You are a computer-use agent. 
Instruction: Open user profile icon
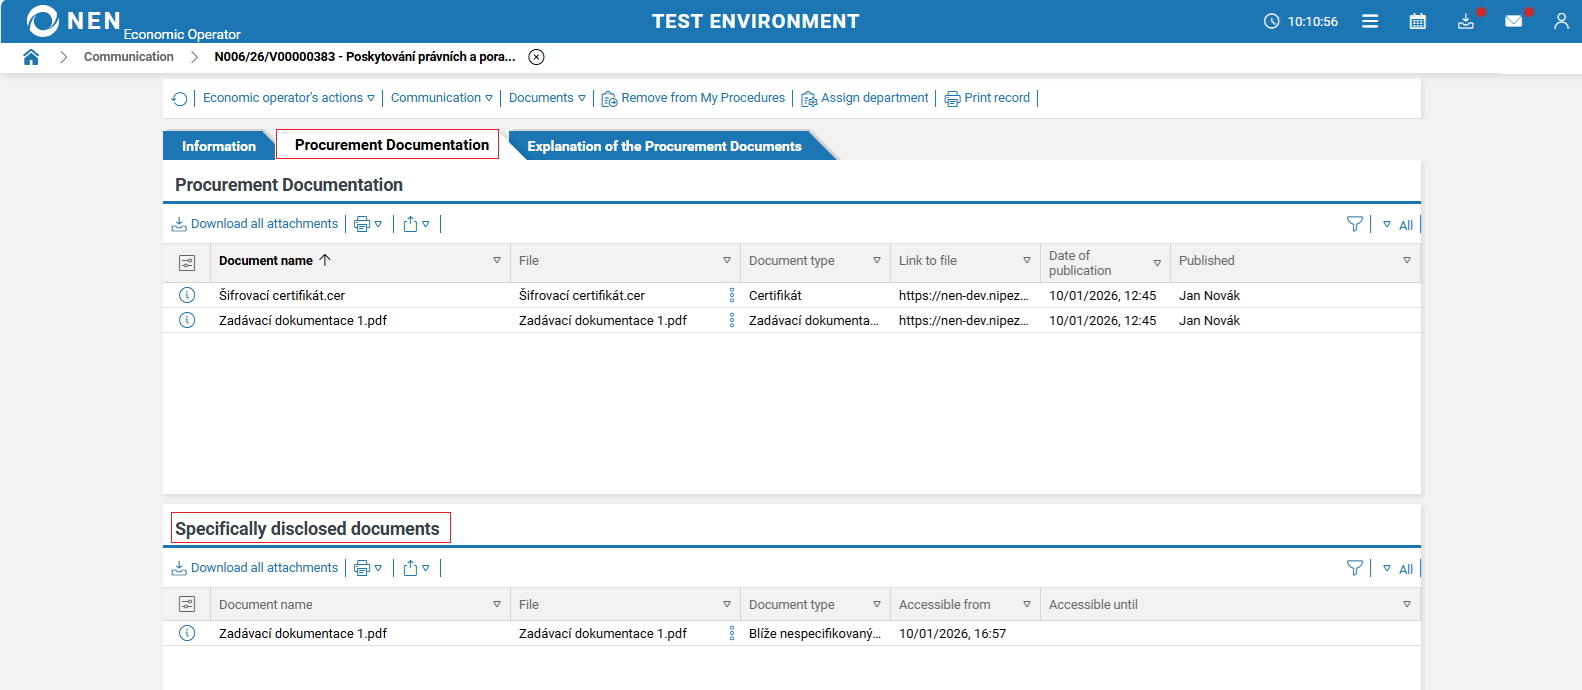1561,21
